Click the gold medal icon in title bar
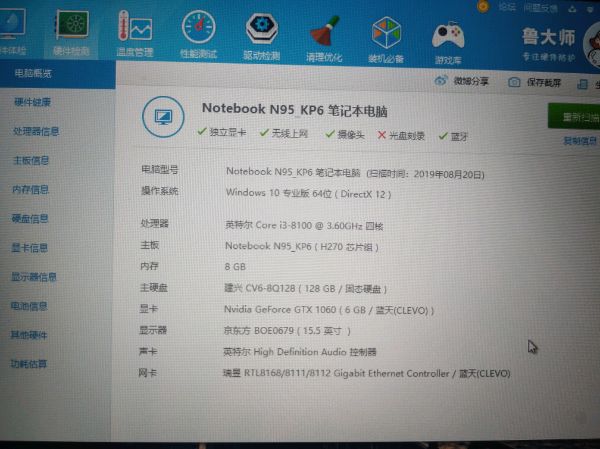The height and width of the screenshot is (449, 600). click(x=484, y=6)
